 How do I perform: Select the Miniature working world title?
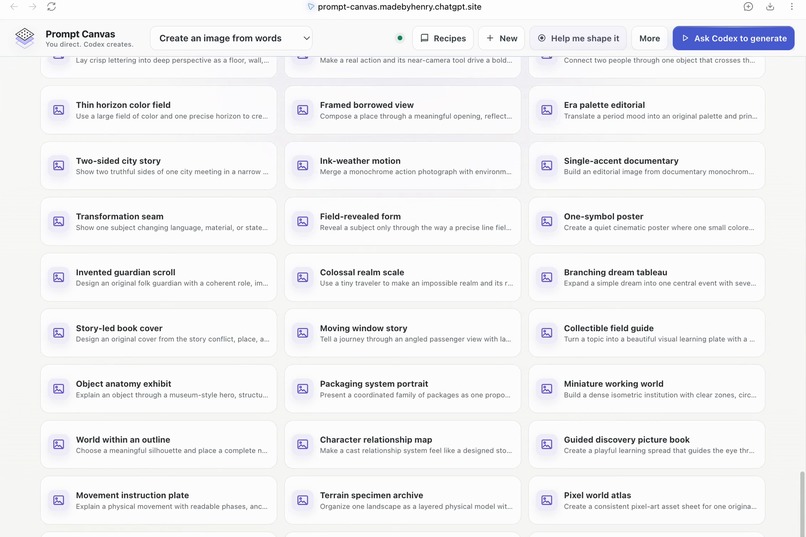(x=613, y=384)
